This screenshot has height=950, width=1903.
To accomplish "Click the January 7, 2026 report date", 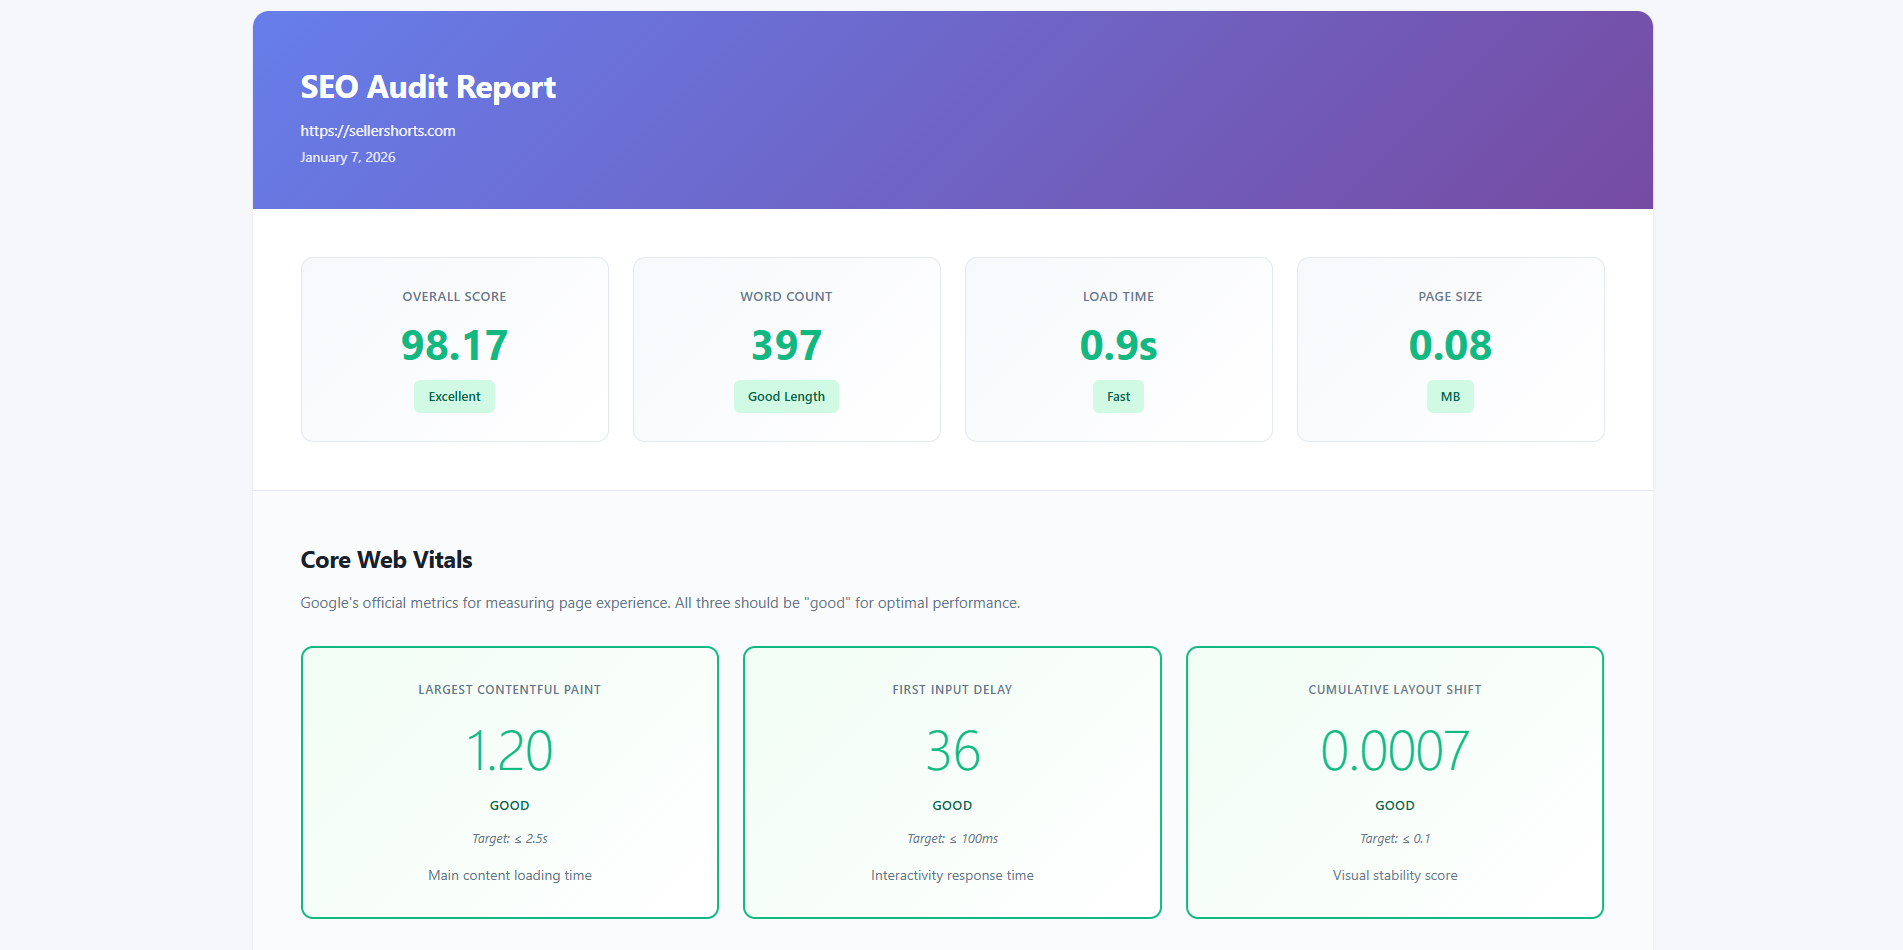I will [348, 158].
